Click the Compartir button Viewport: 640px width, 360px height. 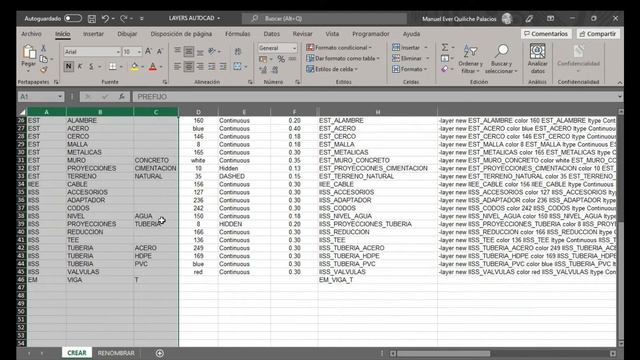pyautogui.click(x=598, y=34)
